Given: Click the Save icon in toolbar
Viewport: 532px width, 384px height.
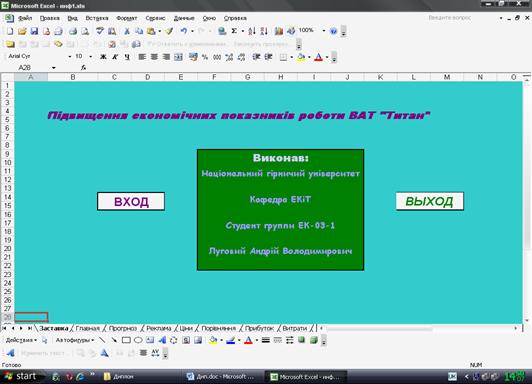Looking at the screenshot, I should (34, 31).
